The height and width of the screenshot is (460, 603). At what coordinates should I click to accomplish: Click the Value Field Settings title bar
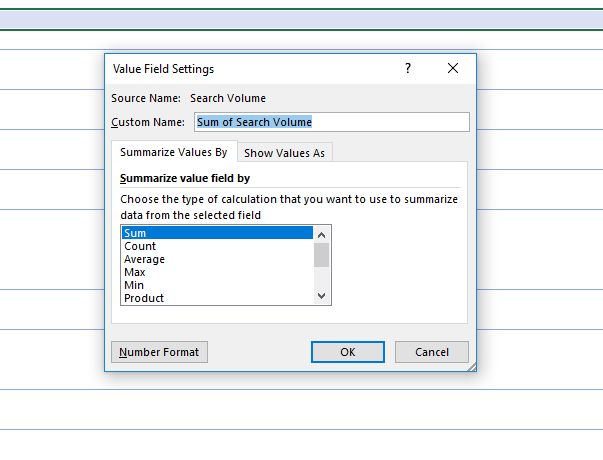point(250,68)
